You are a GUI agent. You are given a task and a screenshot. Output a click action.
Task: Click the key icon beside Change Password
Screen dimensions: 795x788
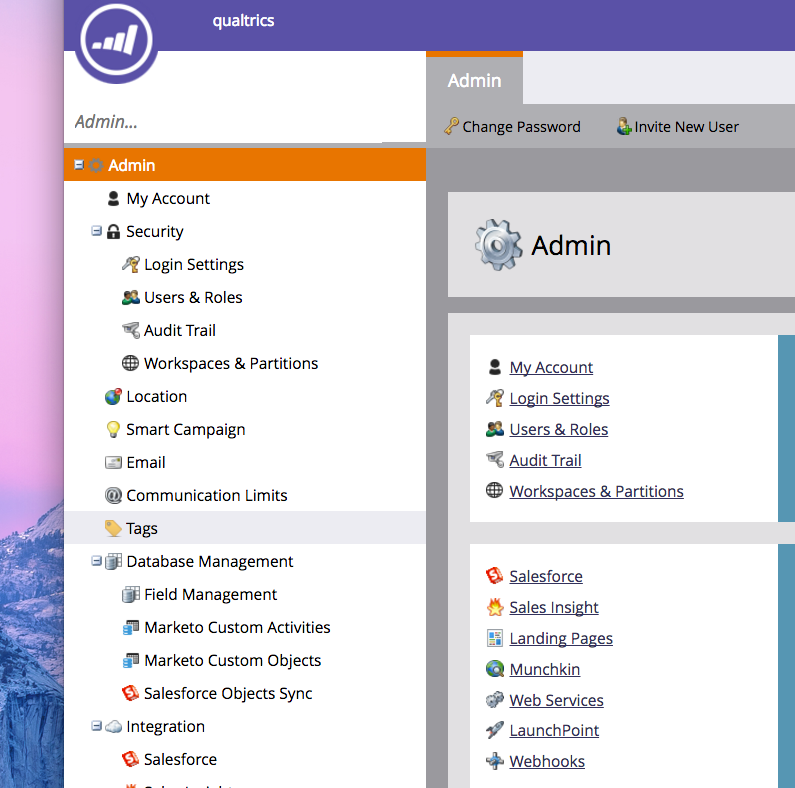(x=451, y=126)
